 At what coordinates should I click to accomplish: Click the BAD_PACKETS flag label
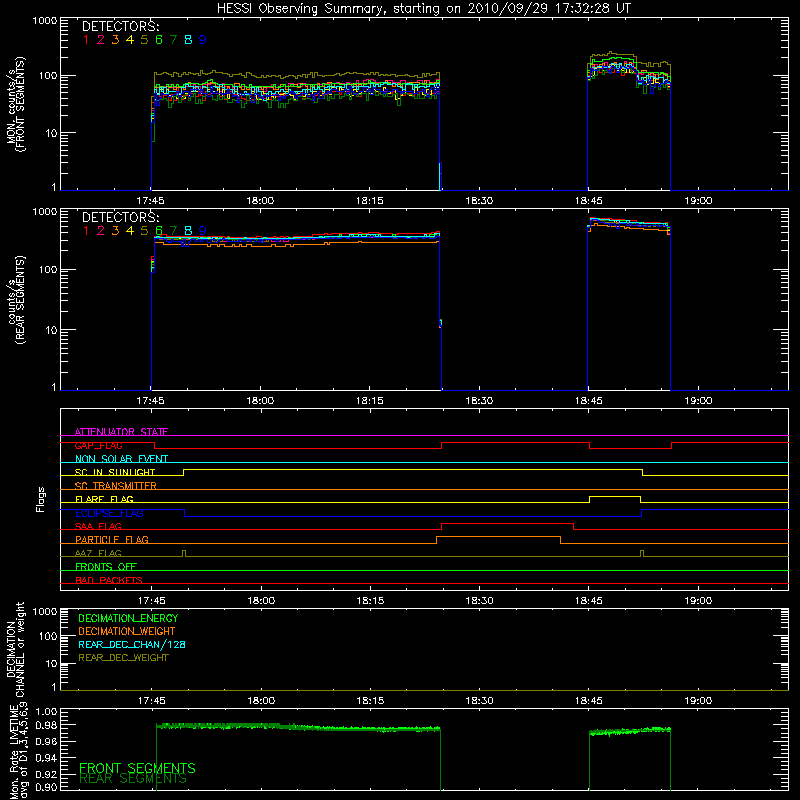(109, 580)
